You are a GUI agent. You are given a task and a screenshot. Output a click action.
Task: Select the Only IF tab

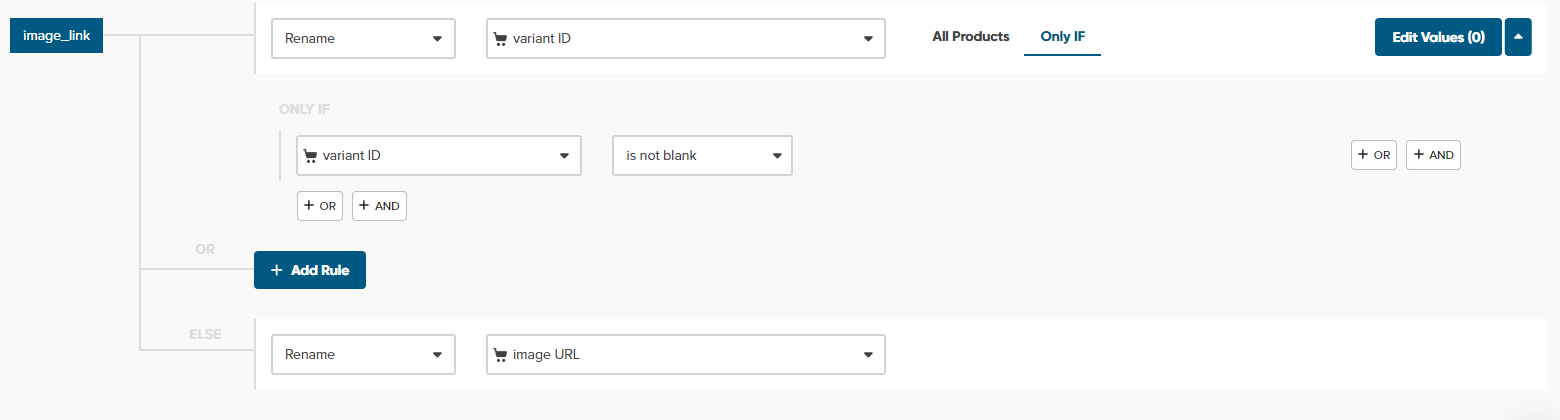point(1062,37)
